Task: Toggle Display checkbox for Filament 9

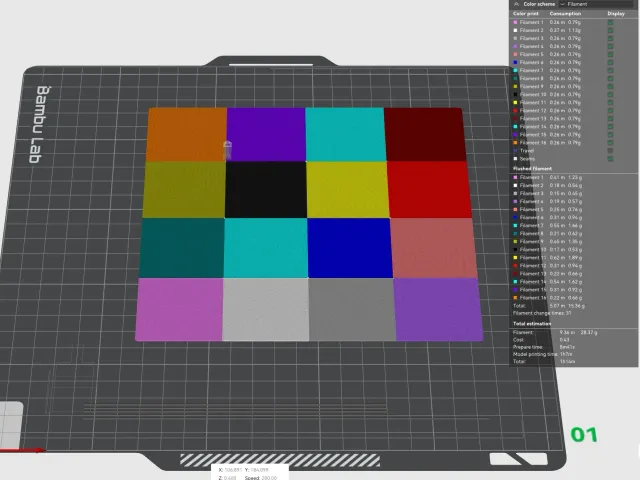Action: [610, 87]
